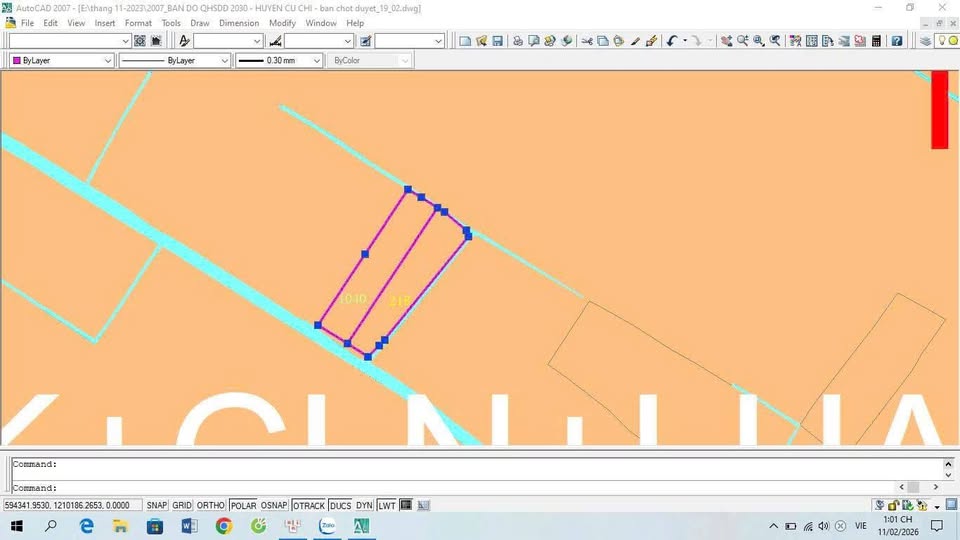Toggle SNAP mode in status bar
Image resolution: width=960 pixels, height=540 pixels.
157,506
